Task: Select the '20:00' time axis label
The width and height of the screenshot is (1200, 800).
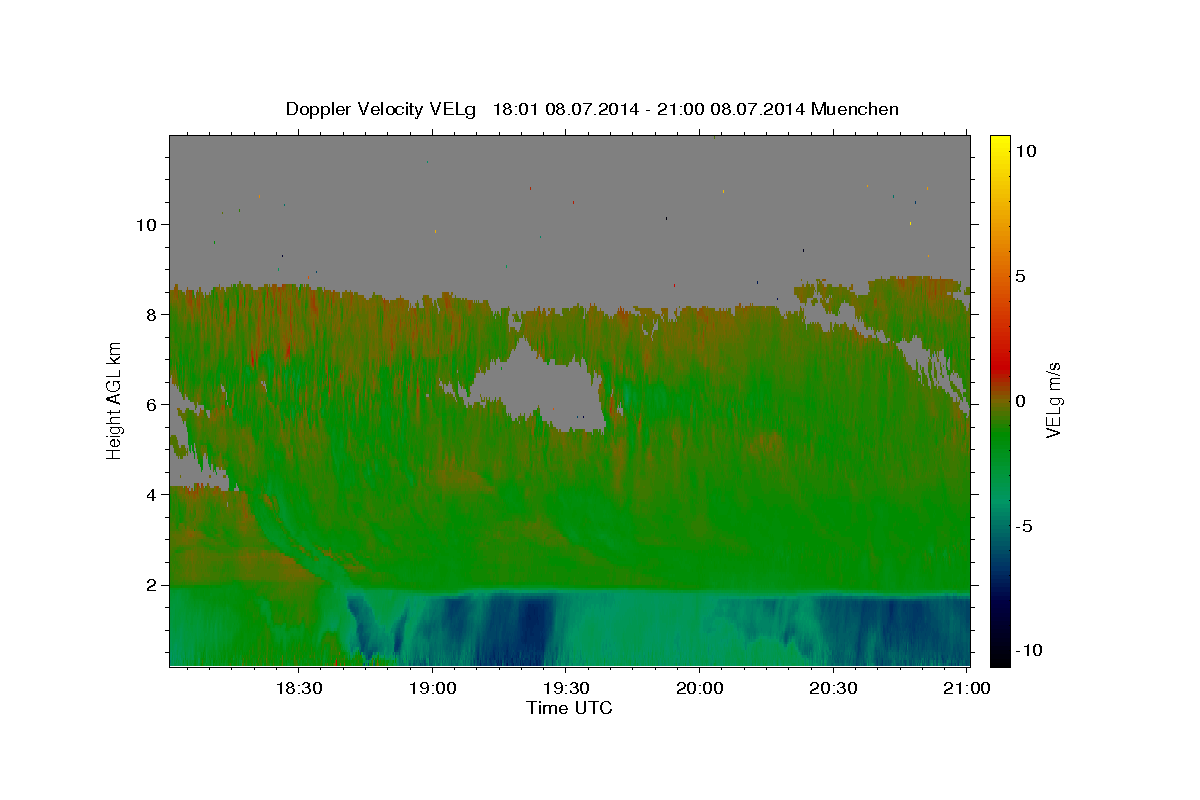Action: [699, 688]
